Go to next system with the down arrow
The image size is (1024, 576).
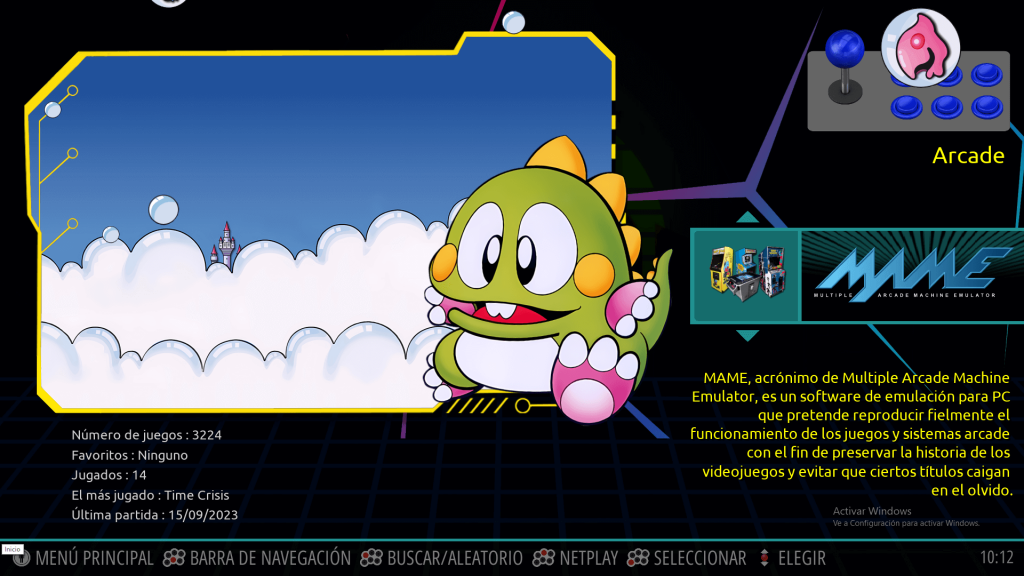pyautogui.click(x=747, y=335)
